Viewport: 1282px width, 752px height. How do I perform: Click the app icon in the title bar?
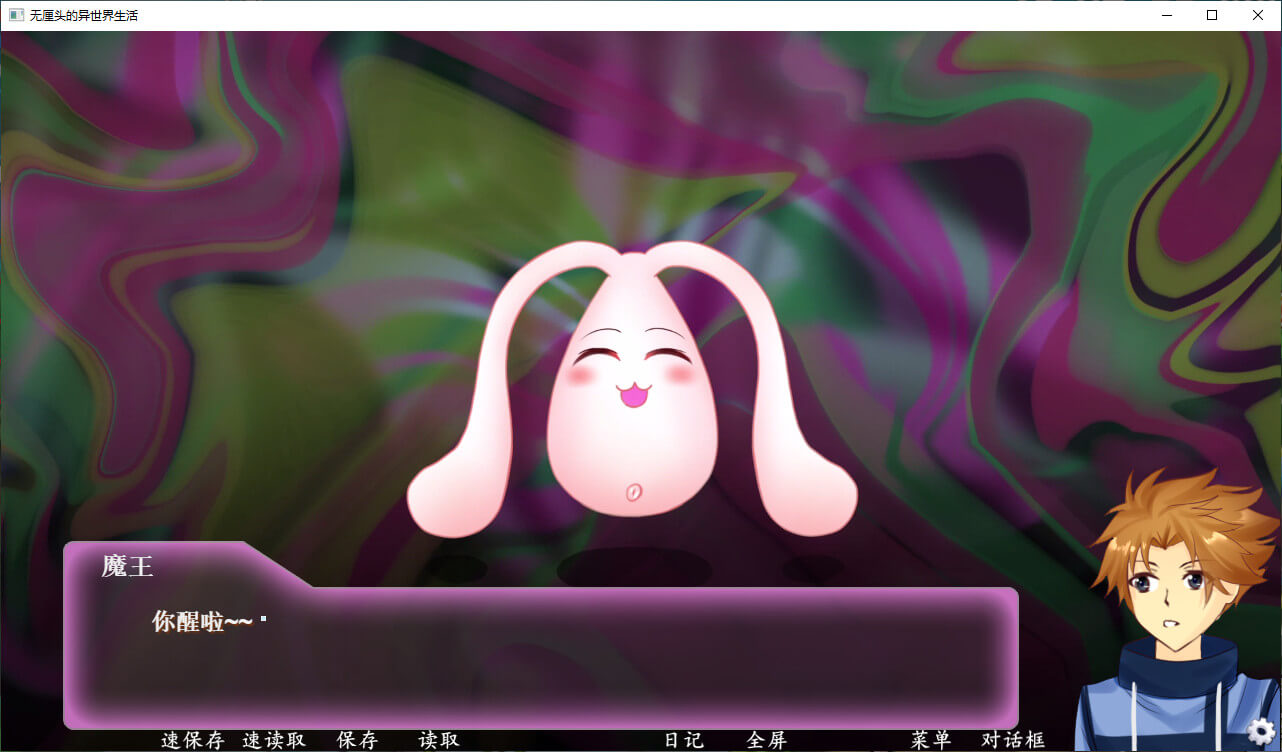click(16, 15)
